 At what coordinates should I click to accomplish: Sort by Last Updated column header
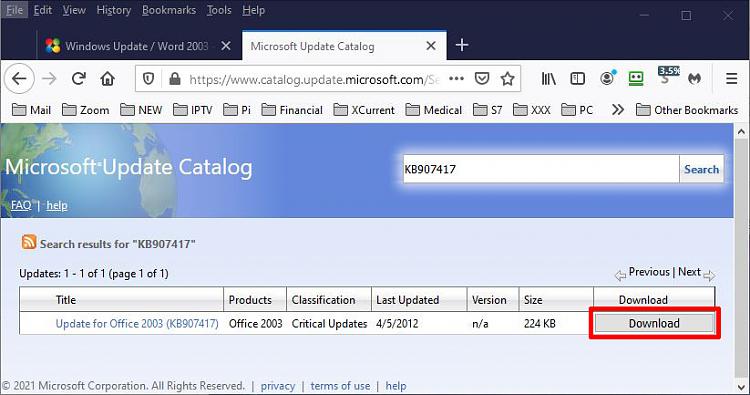pyautogui.click(x=408, y=300)
